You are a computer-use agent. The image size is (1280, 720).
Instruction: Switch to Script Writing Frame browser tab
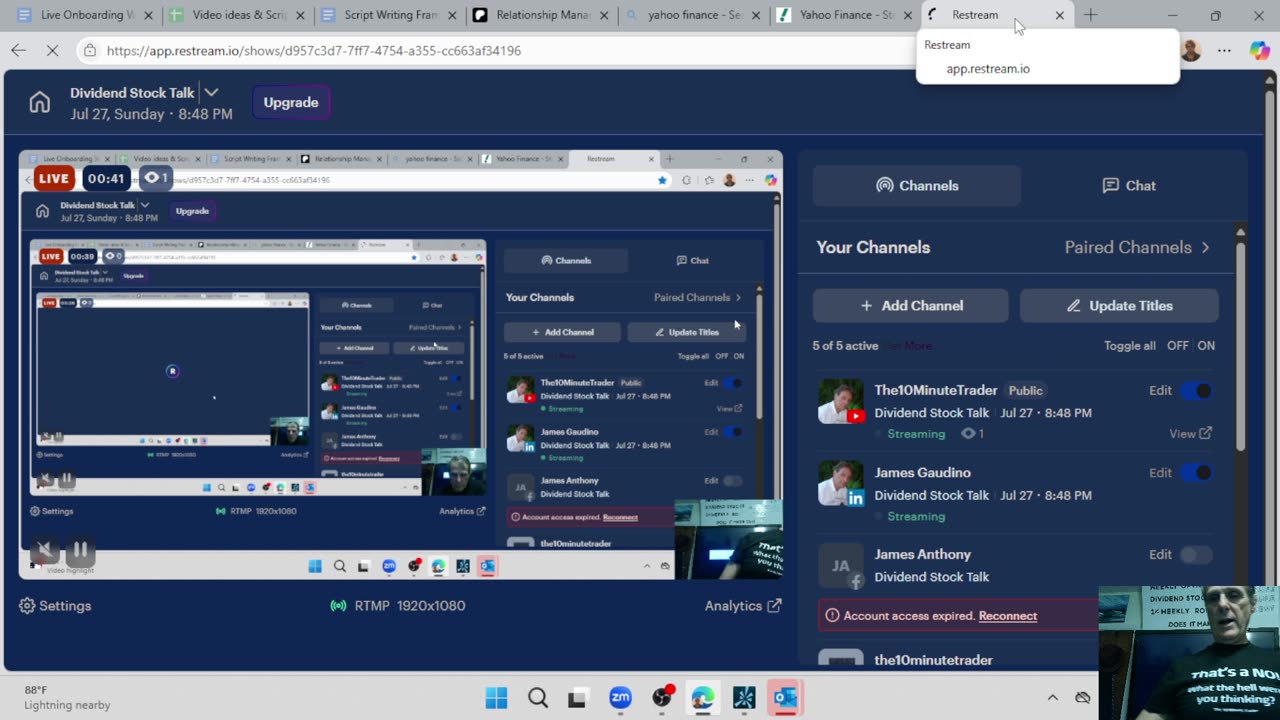click(x=389, y=15)
